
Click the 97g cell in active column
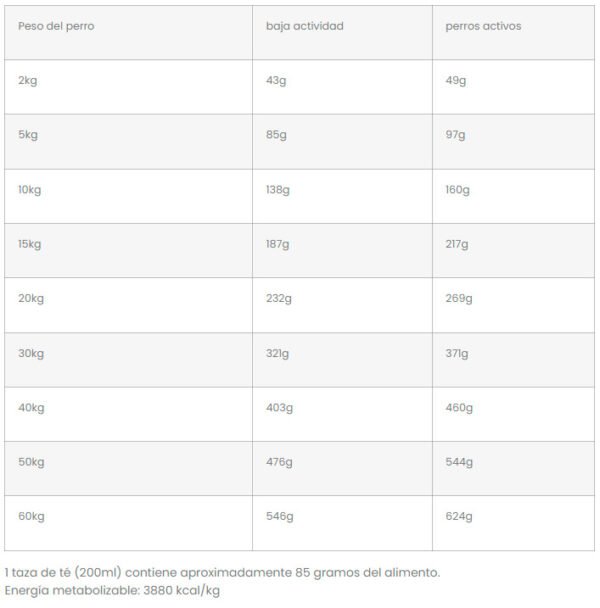tap(514, 142)
